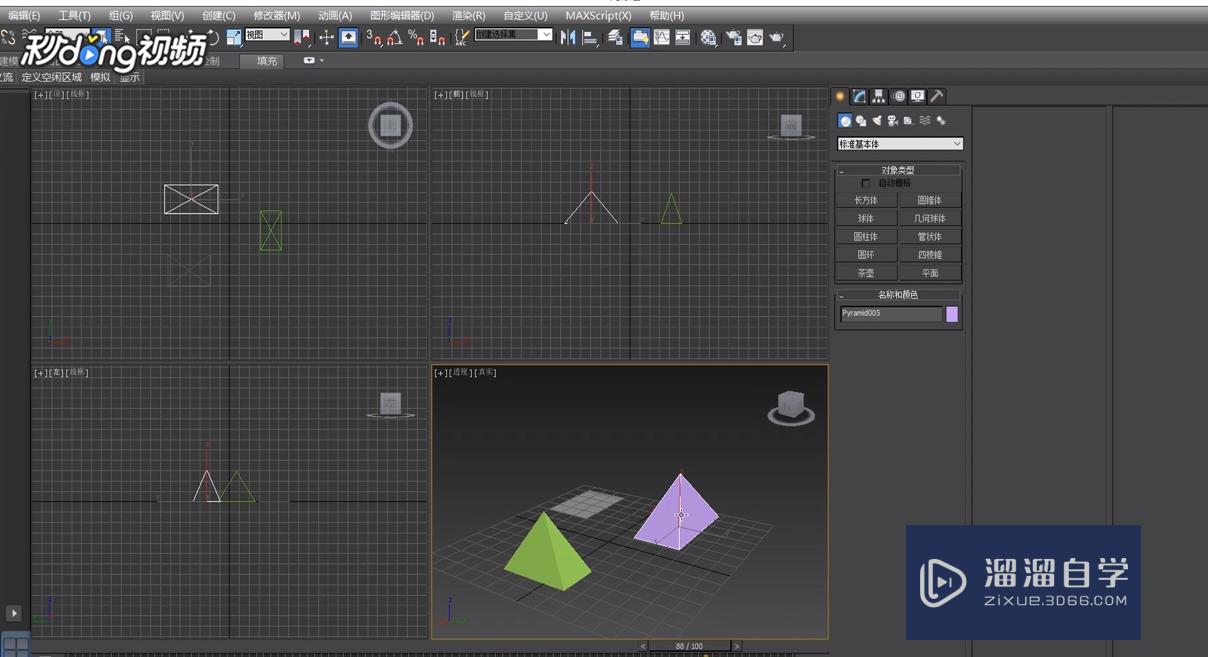Click the Angle Snap toggle icon
The image size is (1208, 657).
click(x=395, y=38)
